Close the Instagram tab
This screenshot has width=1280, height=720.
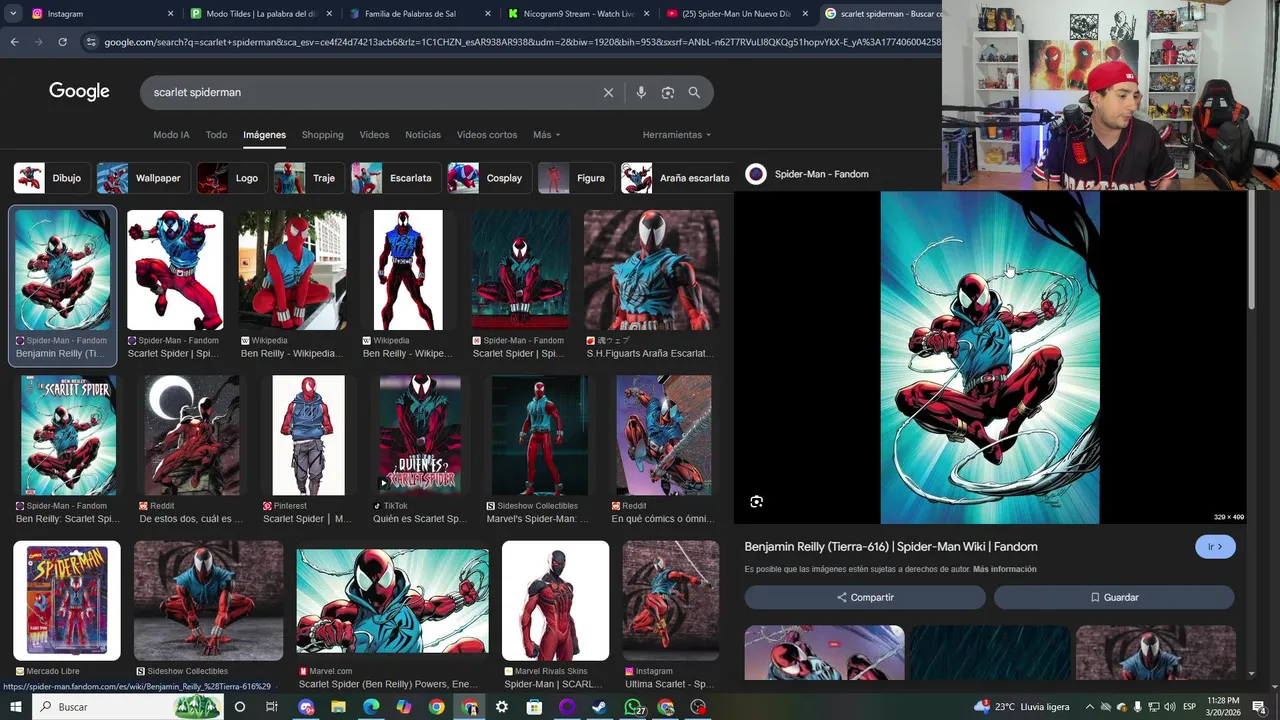pyautogui.click(x=170, y=14)
